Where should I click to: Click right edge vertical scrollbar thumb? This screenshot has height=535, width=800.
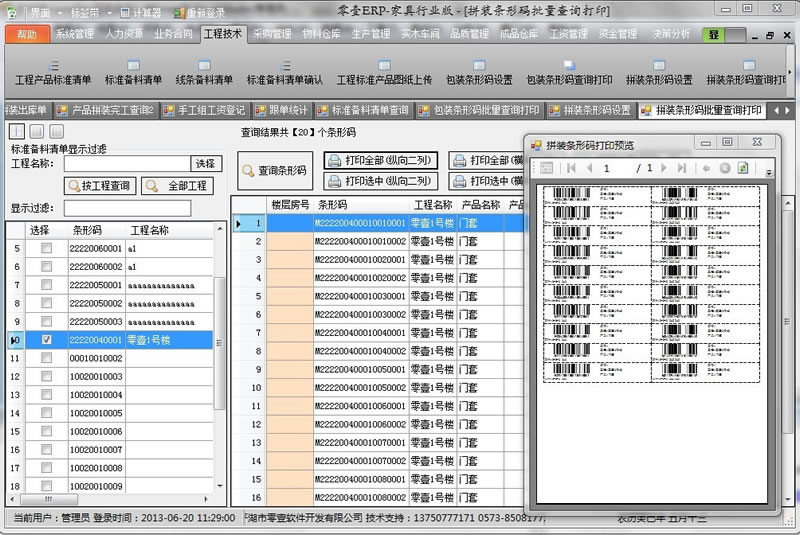787,321
